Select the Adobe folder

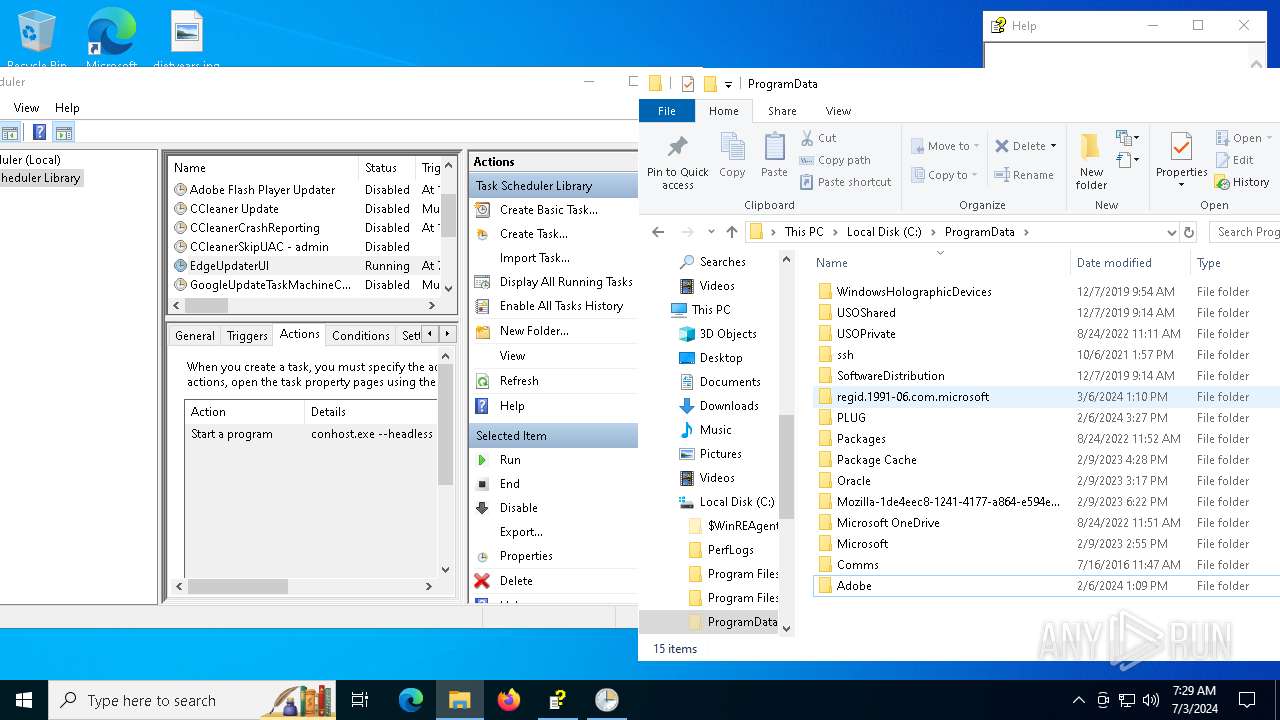pos(854,586)
